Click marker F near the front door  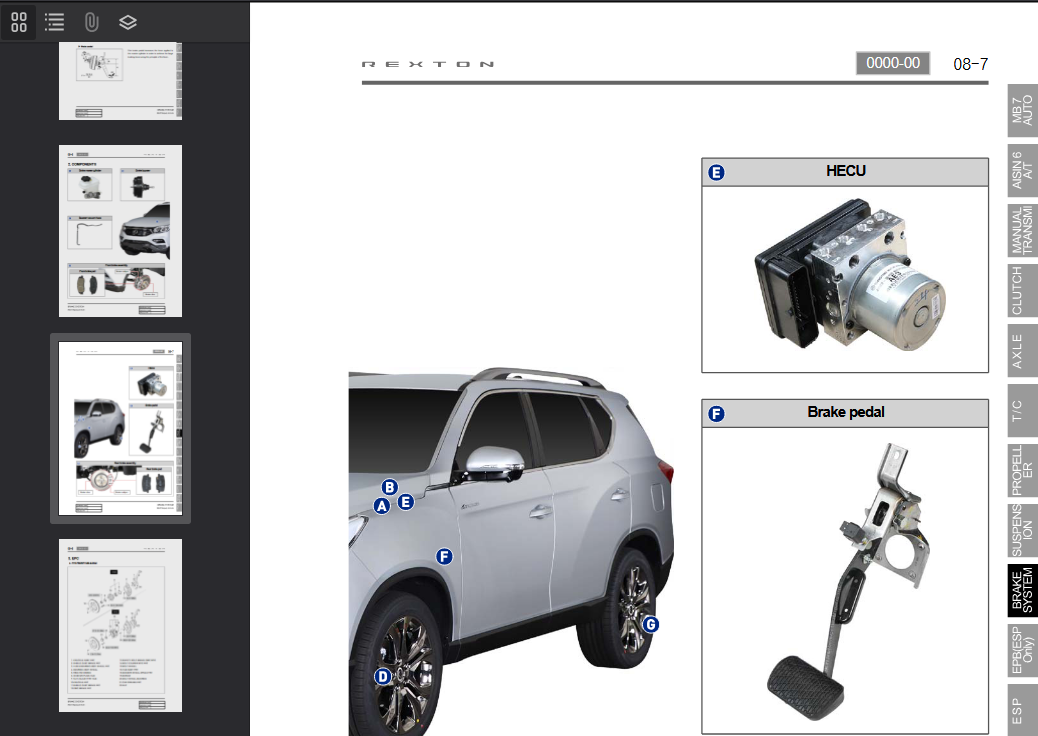(444, 557)
